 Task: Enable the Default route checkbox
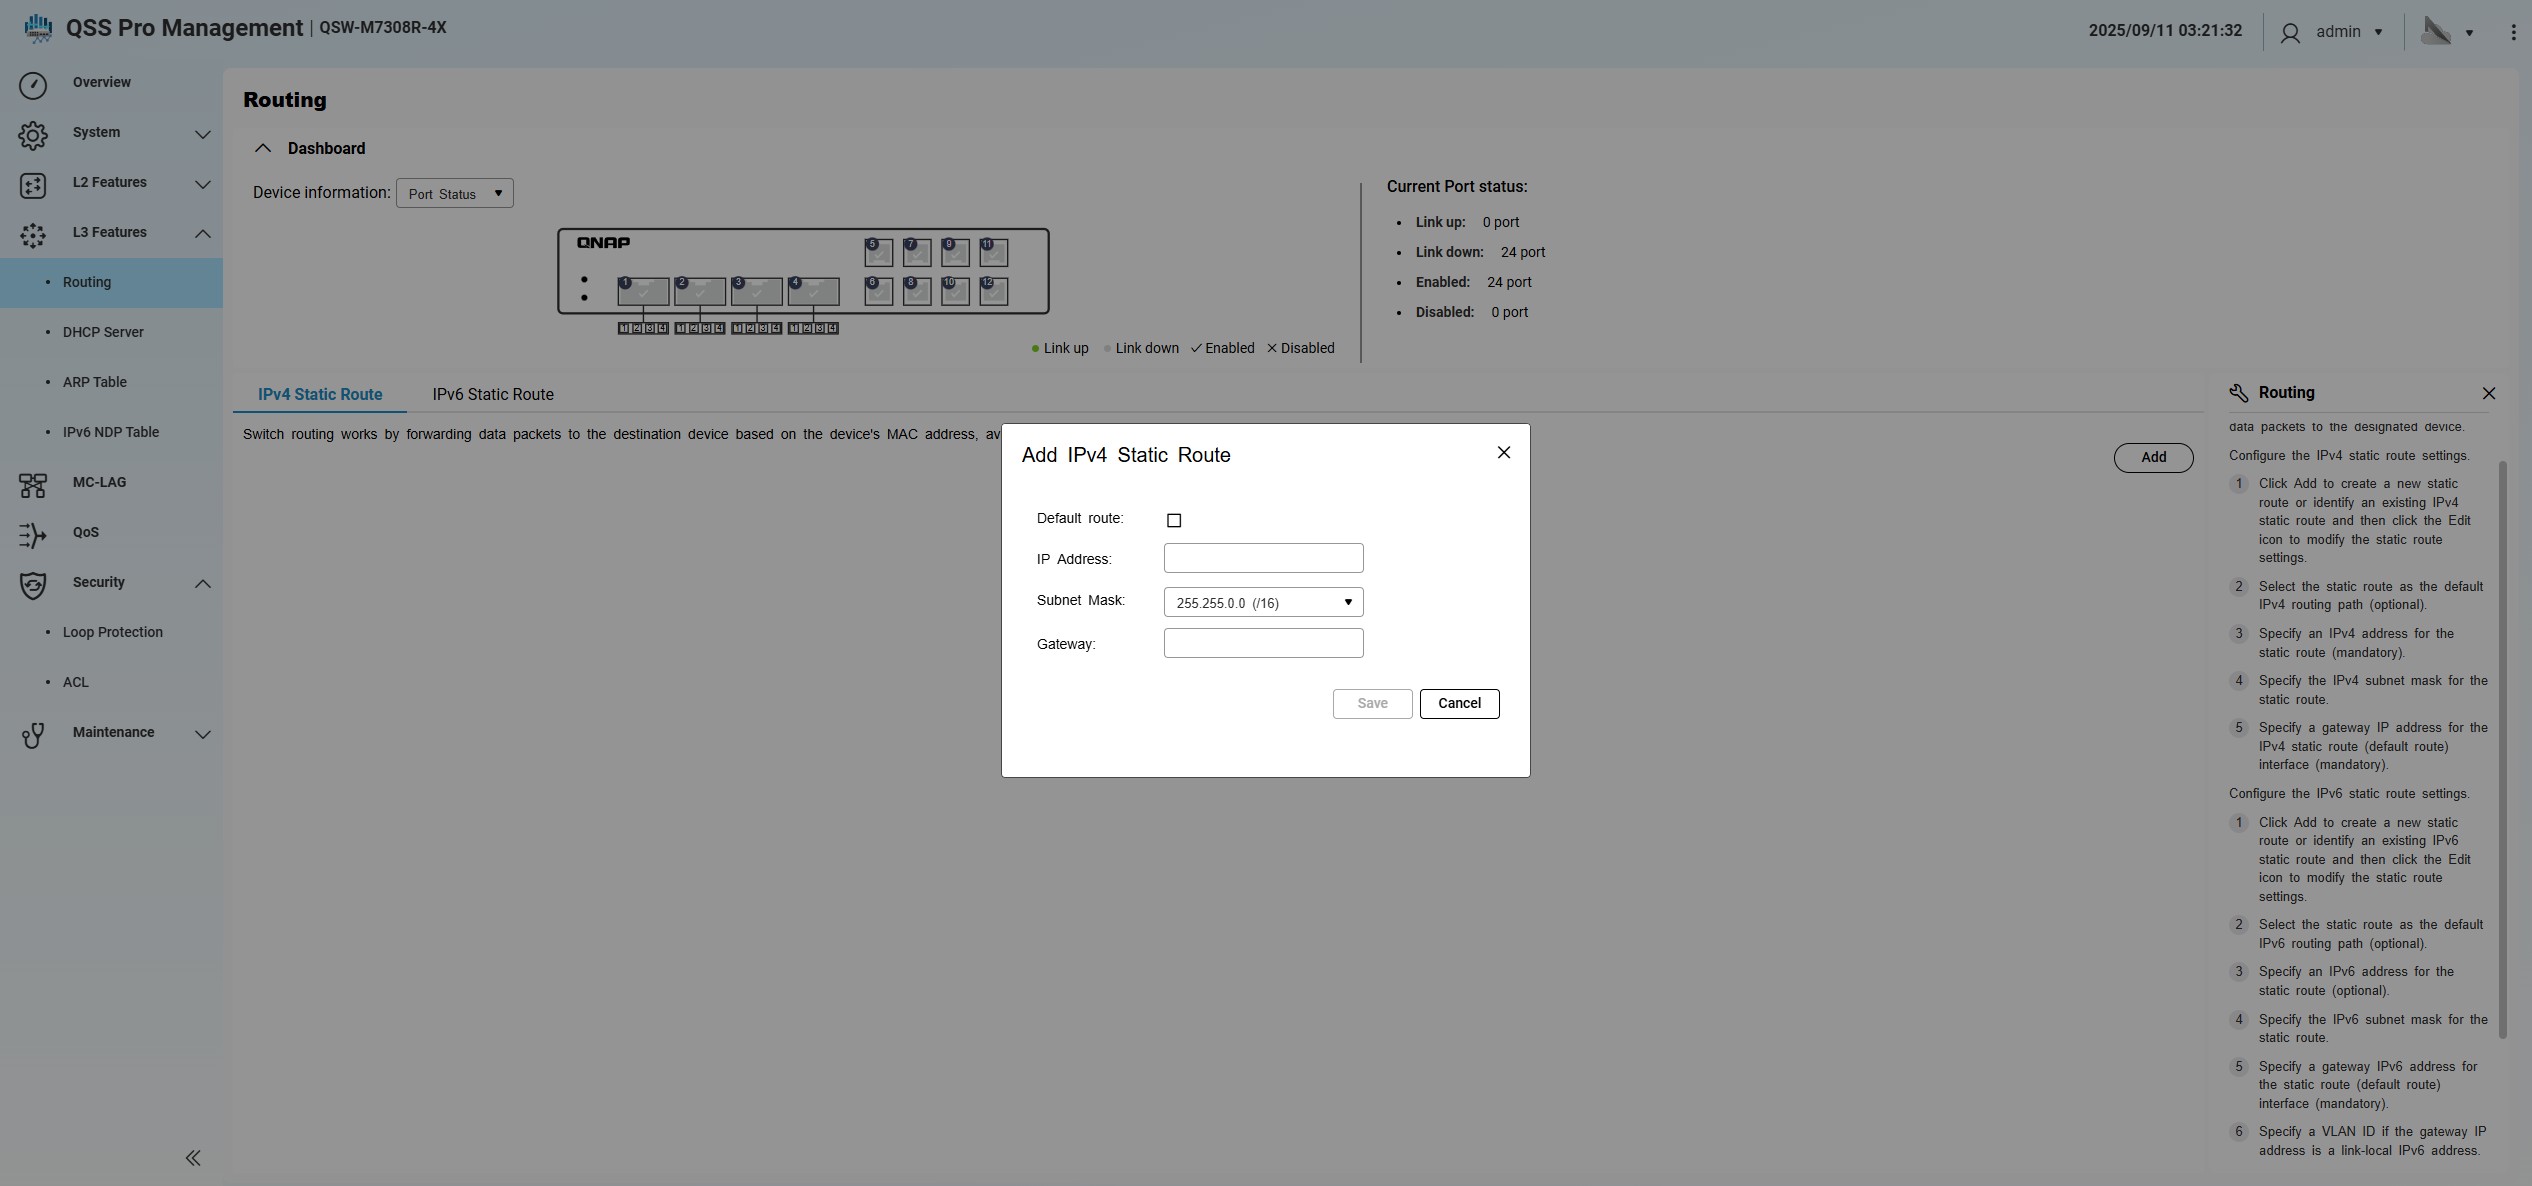1174,520
